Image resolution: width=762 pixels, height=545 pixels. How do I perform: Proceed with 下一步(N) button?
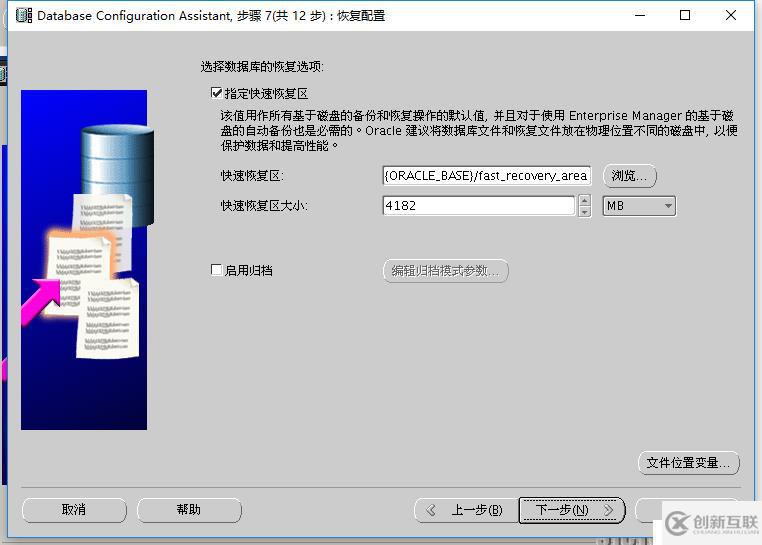coord(572,510)
